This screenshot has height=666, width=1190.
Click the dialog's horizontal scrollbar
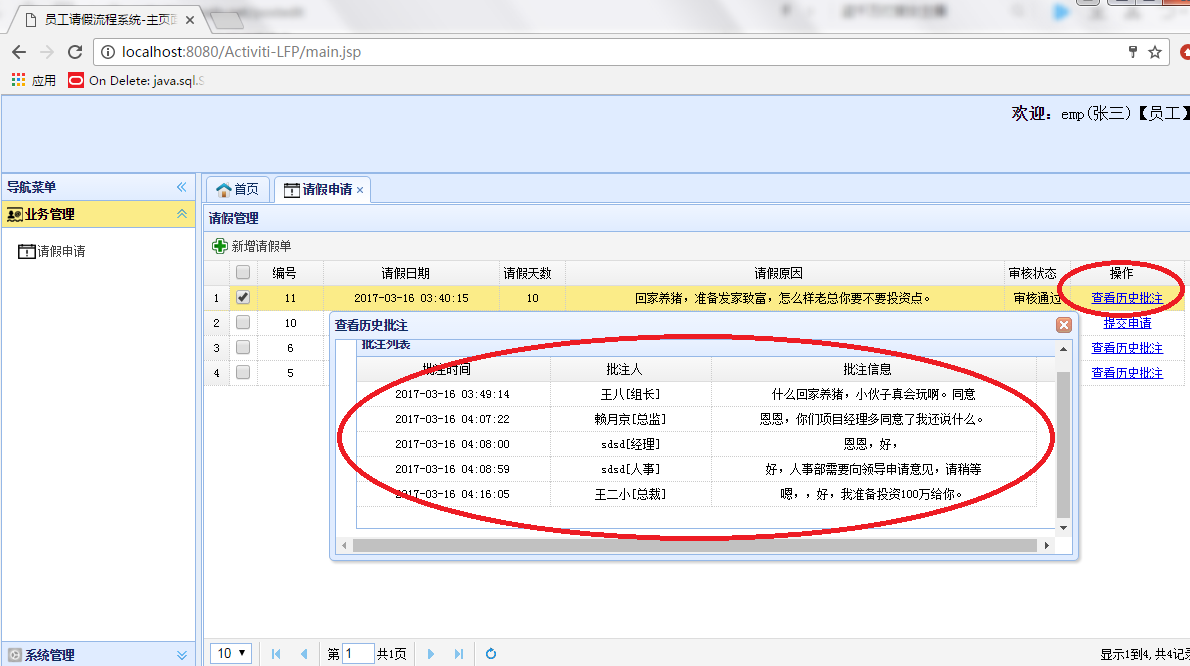694,545
